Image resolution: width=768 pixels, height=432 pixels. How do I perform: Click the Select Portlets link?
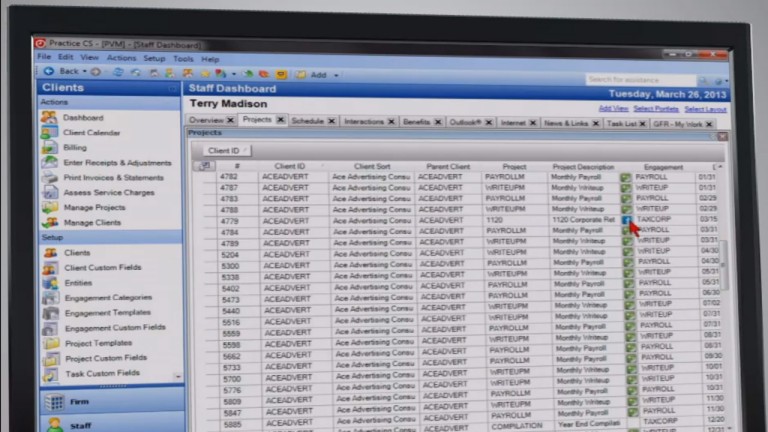[x=655, y=108]
